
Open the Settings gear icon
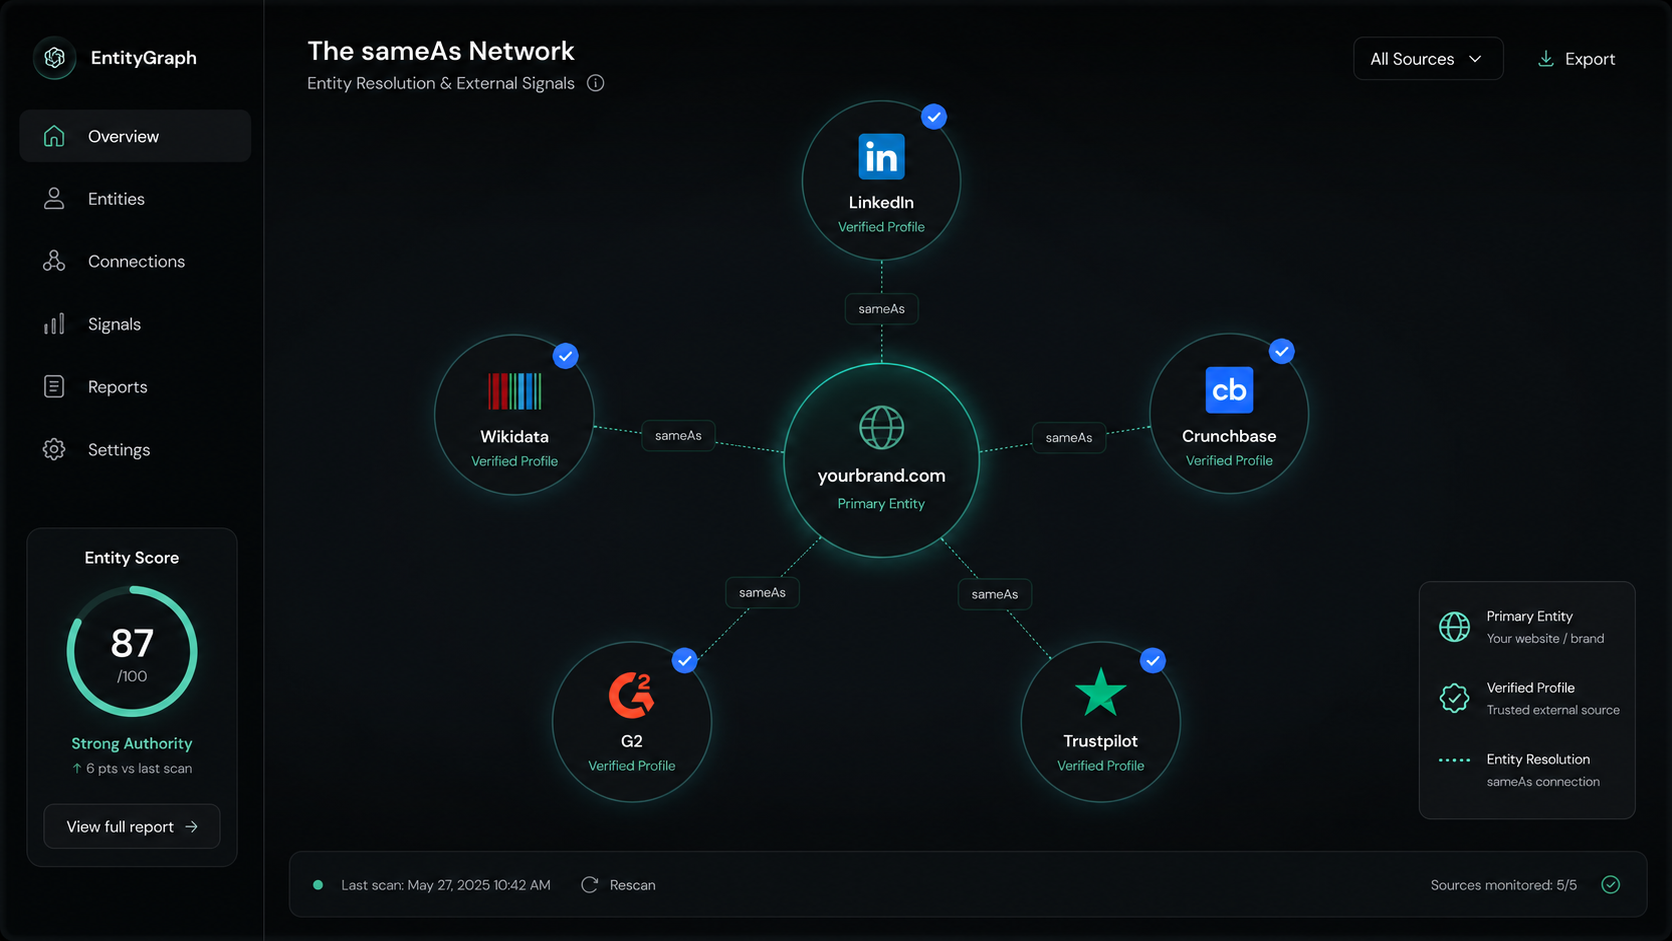point(54,450)
